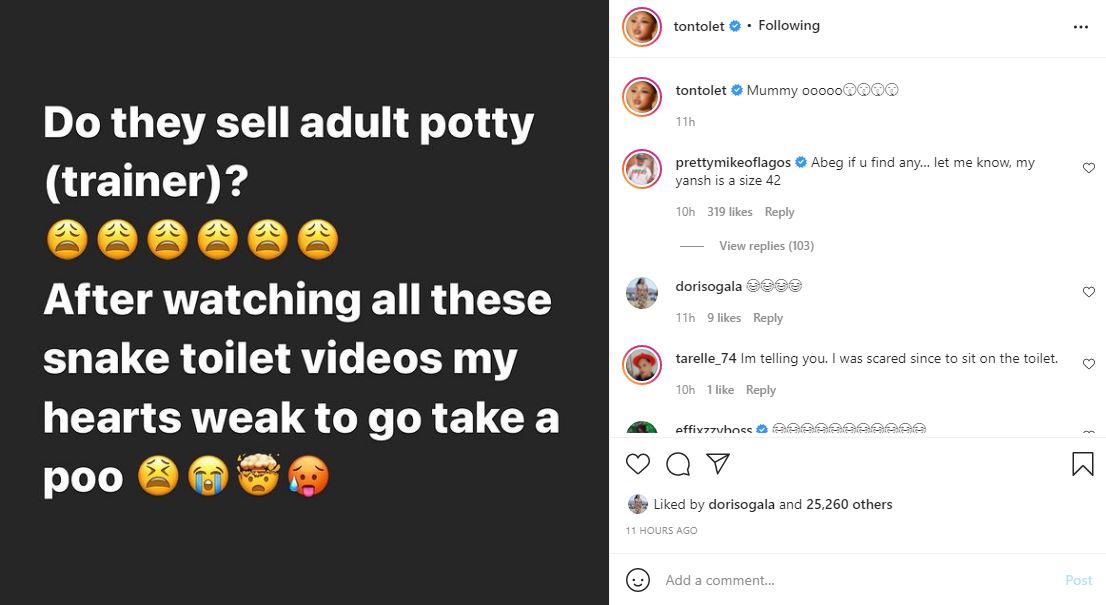This screenshot has width=1106, height=605.
Task: Reply to prettymikeoflagos's comment
Action: pyautogui.click(x=779, y=212)
